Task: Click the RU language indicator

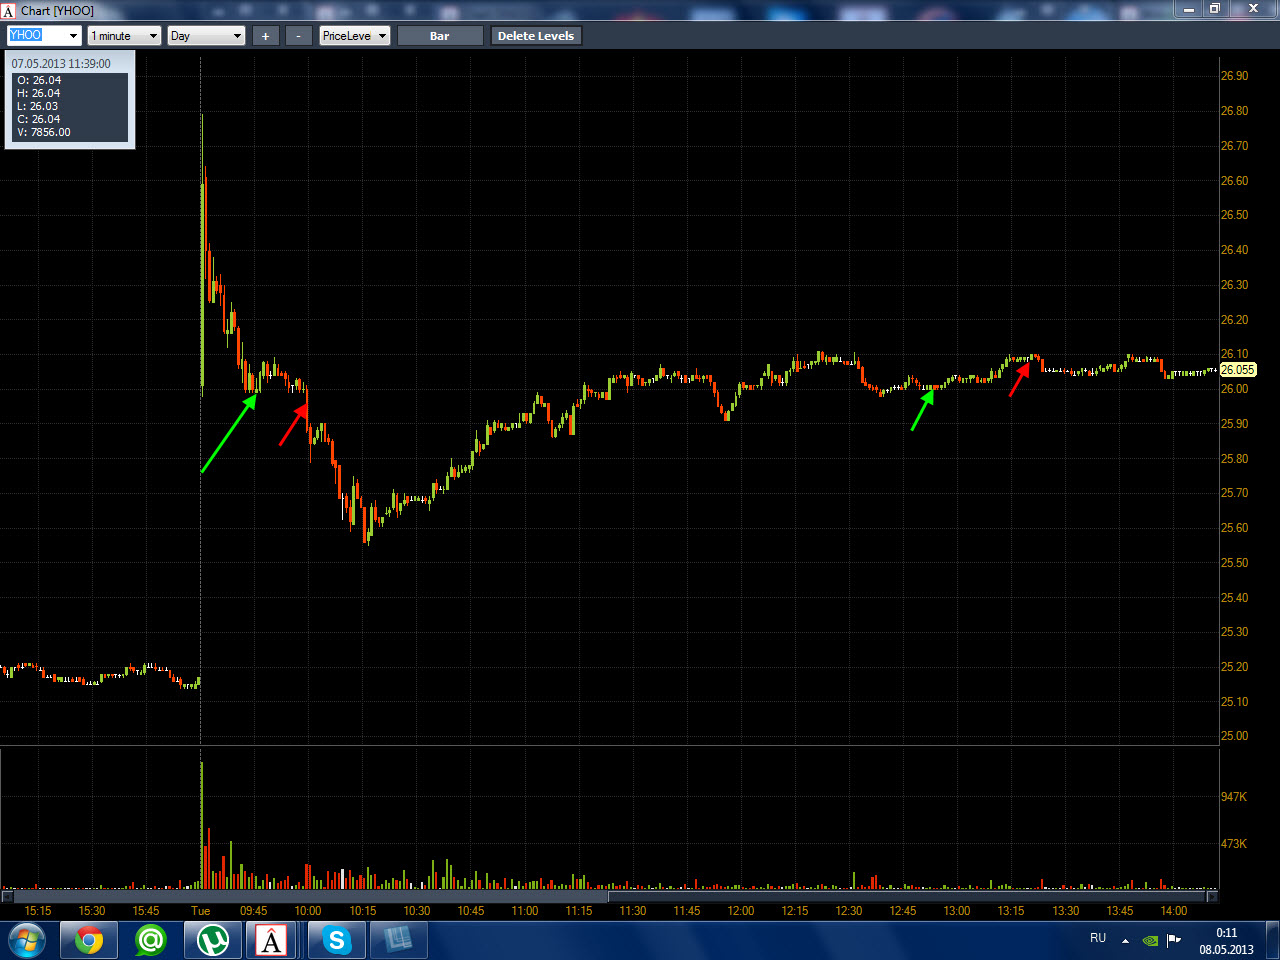Action: [x=1098, y=938]
